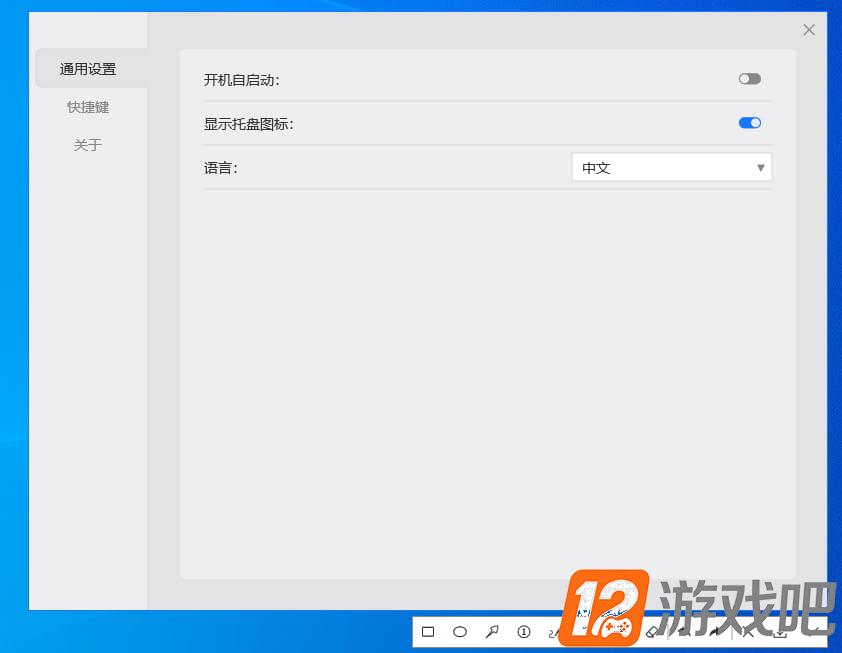Close the settings window
Screen dimensions: 842x653
[809, 30]
